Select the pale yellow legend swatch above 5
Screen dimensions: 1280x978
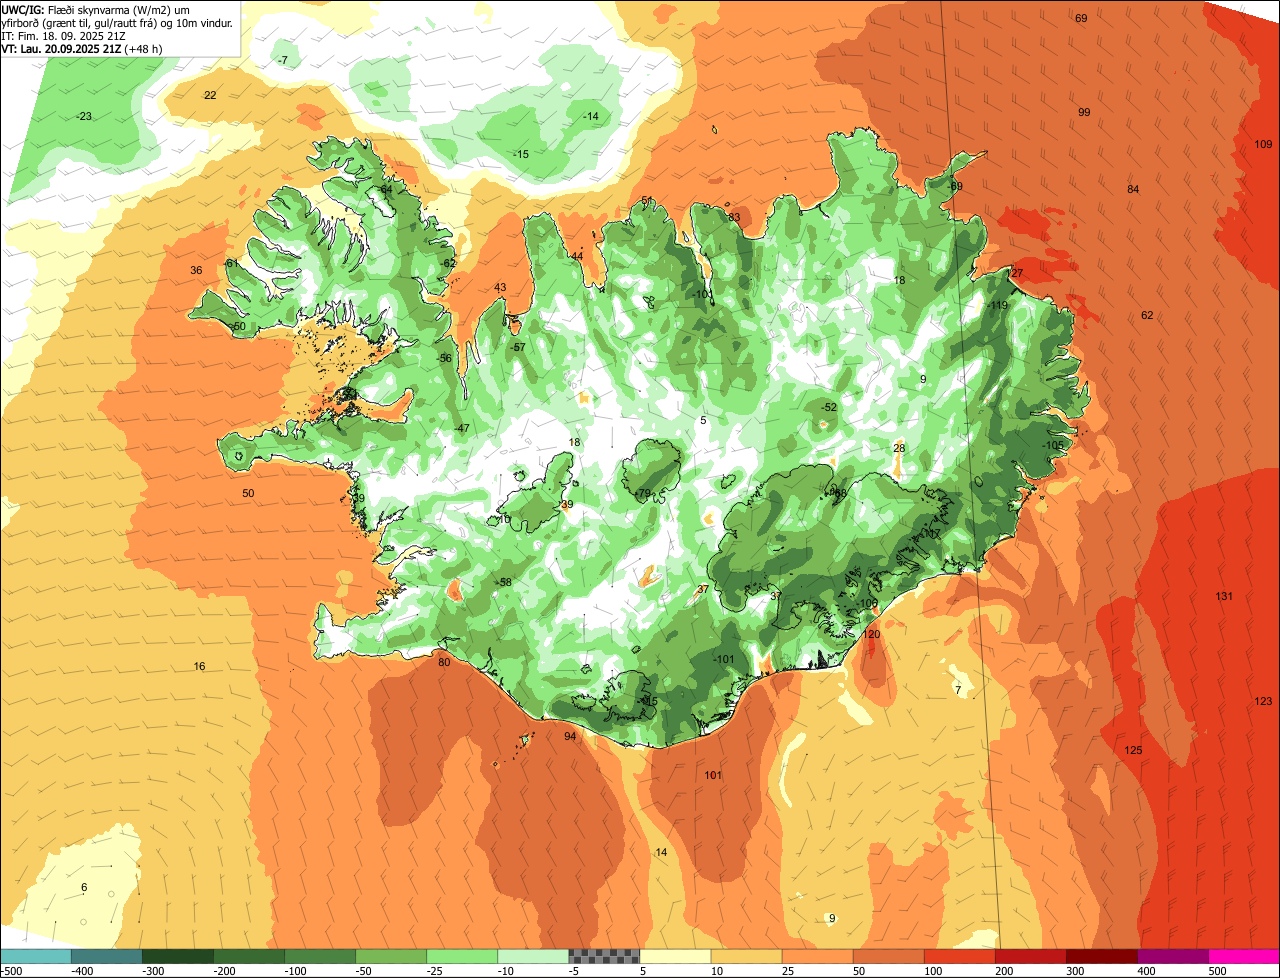(676, 956)
